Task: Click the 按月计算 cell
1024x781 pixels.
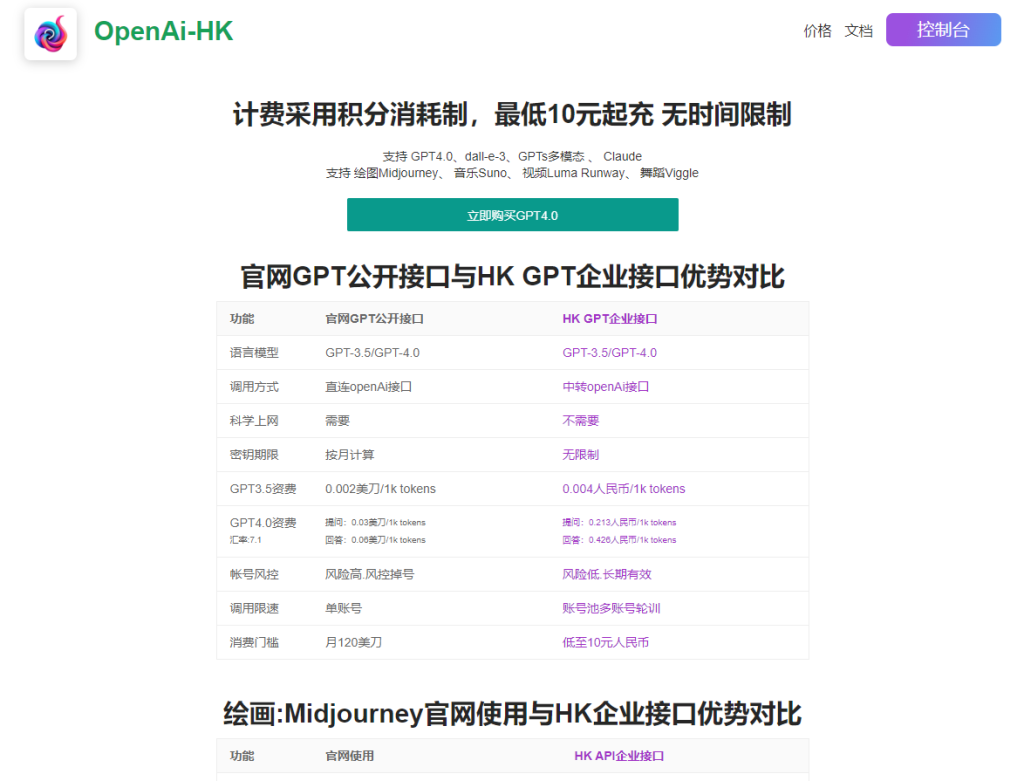Action: [x=349, y=454]
